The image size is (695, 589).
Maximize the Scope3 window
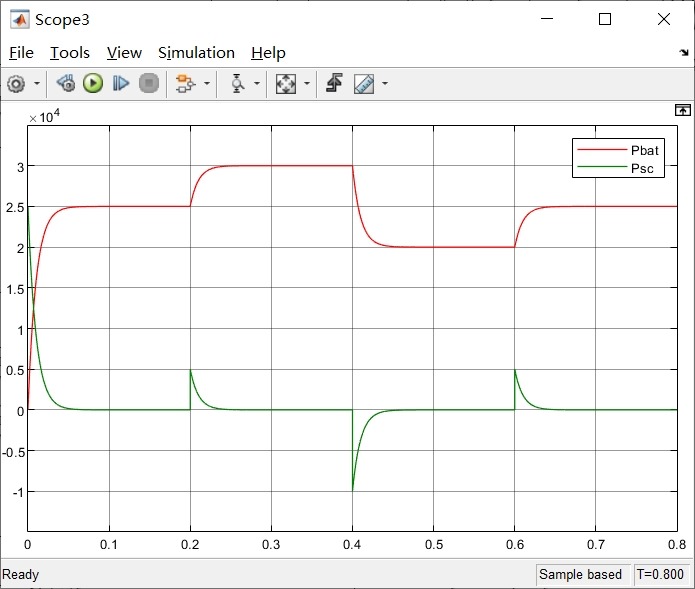[x=605, y=19]
